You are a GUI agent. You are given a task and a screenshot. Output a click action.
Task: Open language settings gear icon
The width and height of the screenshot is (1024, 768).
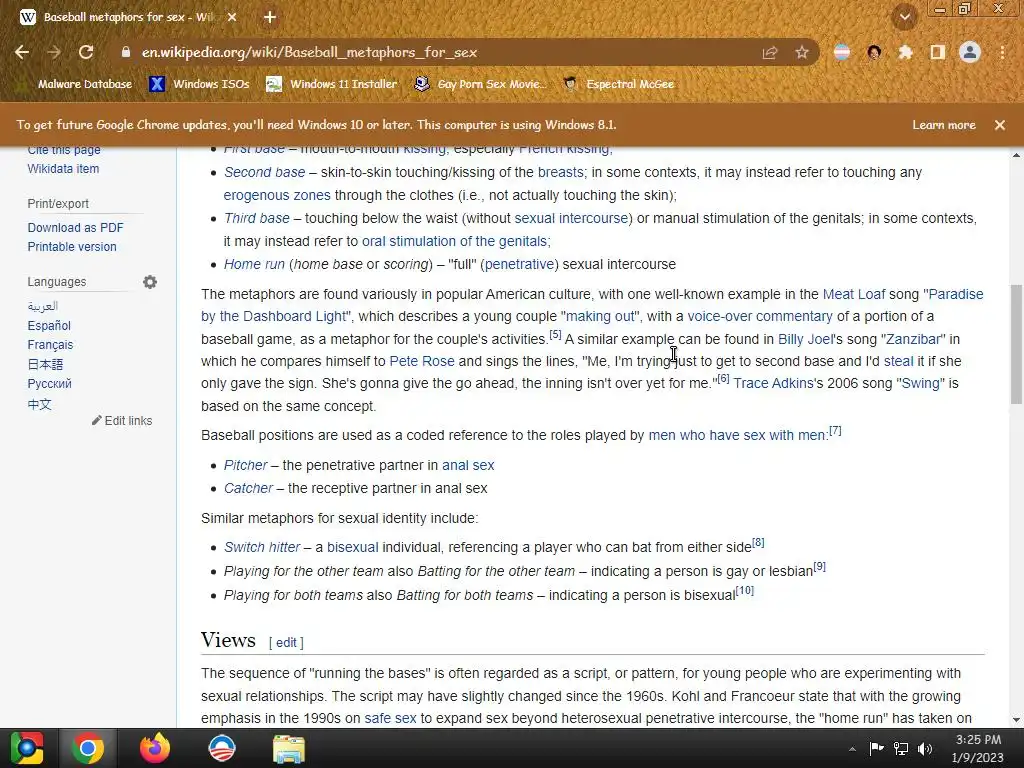[x=150, y=282]
